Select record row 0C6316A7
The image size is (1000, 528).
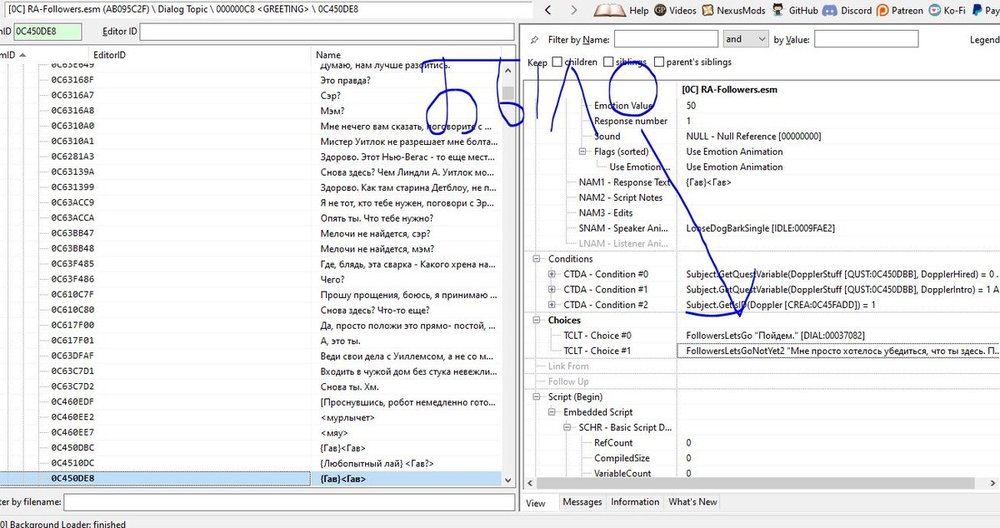tap(251, 96)
